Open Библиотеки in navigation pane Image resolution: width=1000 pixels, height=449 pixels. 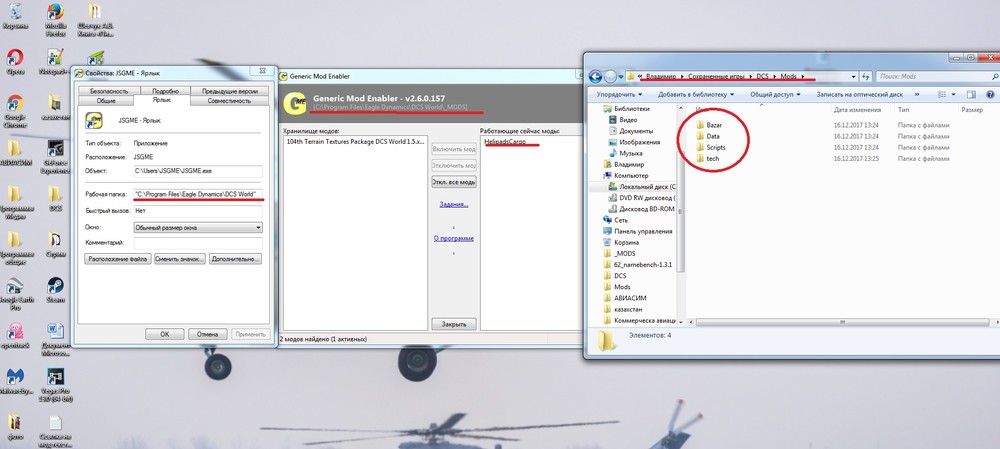click(633, 108)
